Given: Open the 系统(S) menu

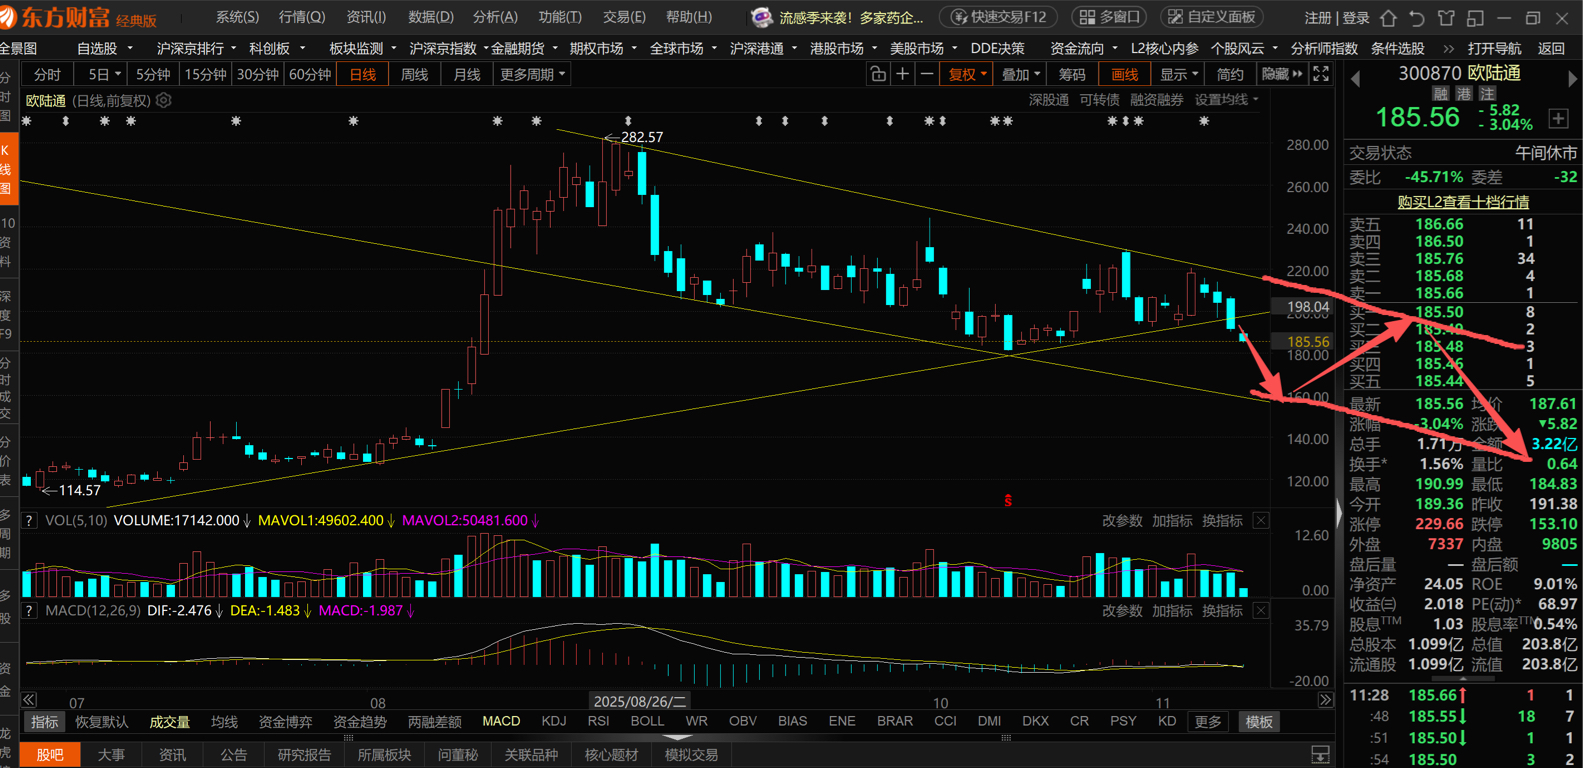Looking at the screenshot, I should pos(237,17).
